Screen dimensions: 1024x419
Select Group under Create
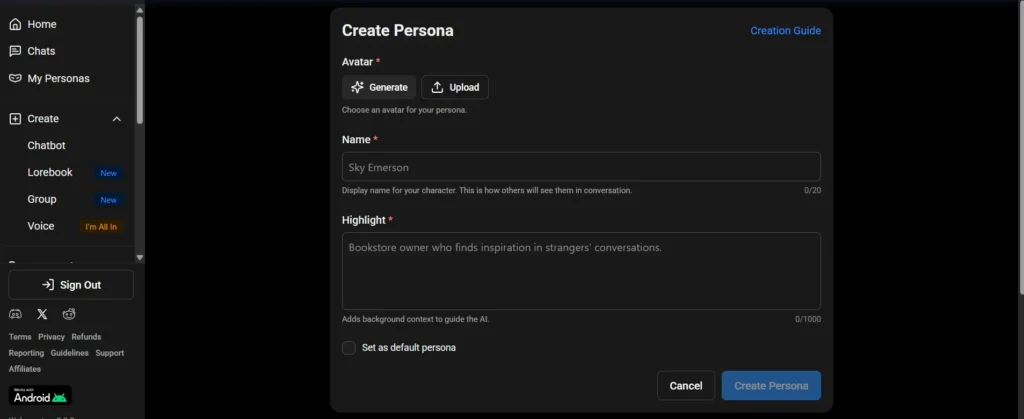pyautogui.click(x=42, y=199)
